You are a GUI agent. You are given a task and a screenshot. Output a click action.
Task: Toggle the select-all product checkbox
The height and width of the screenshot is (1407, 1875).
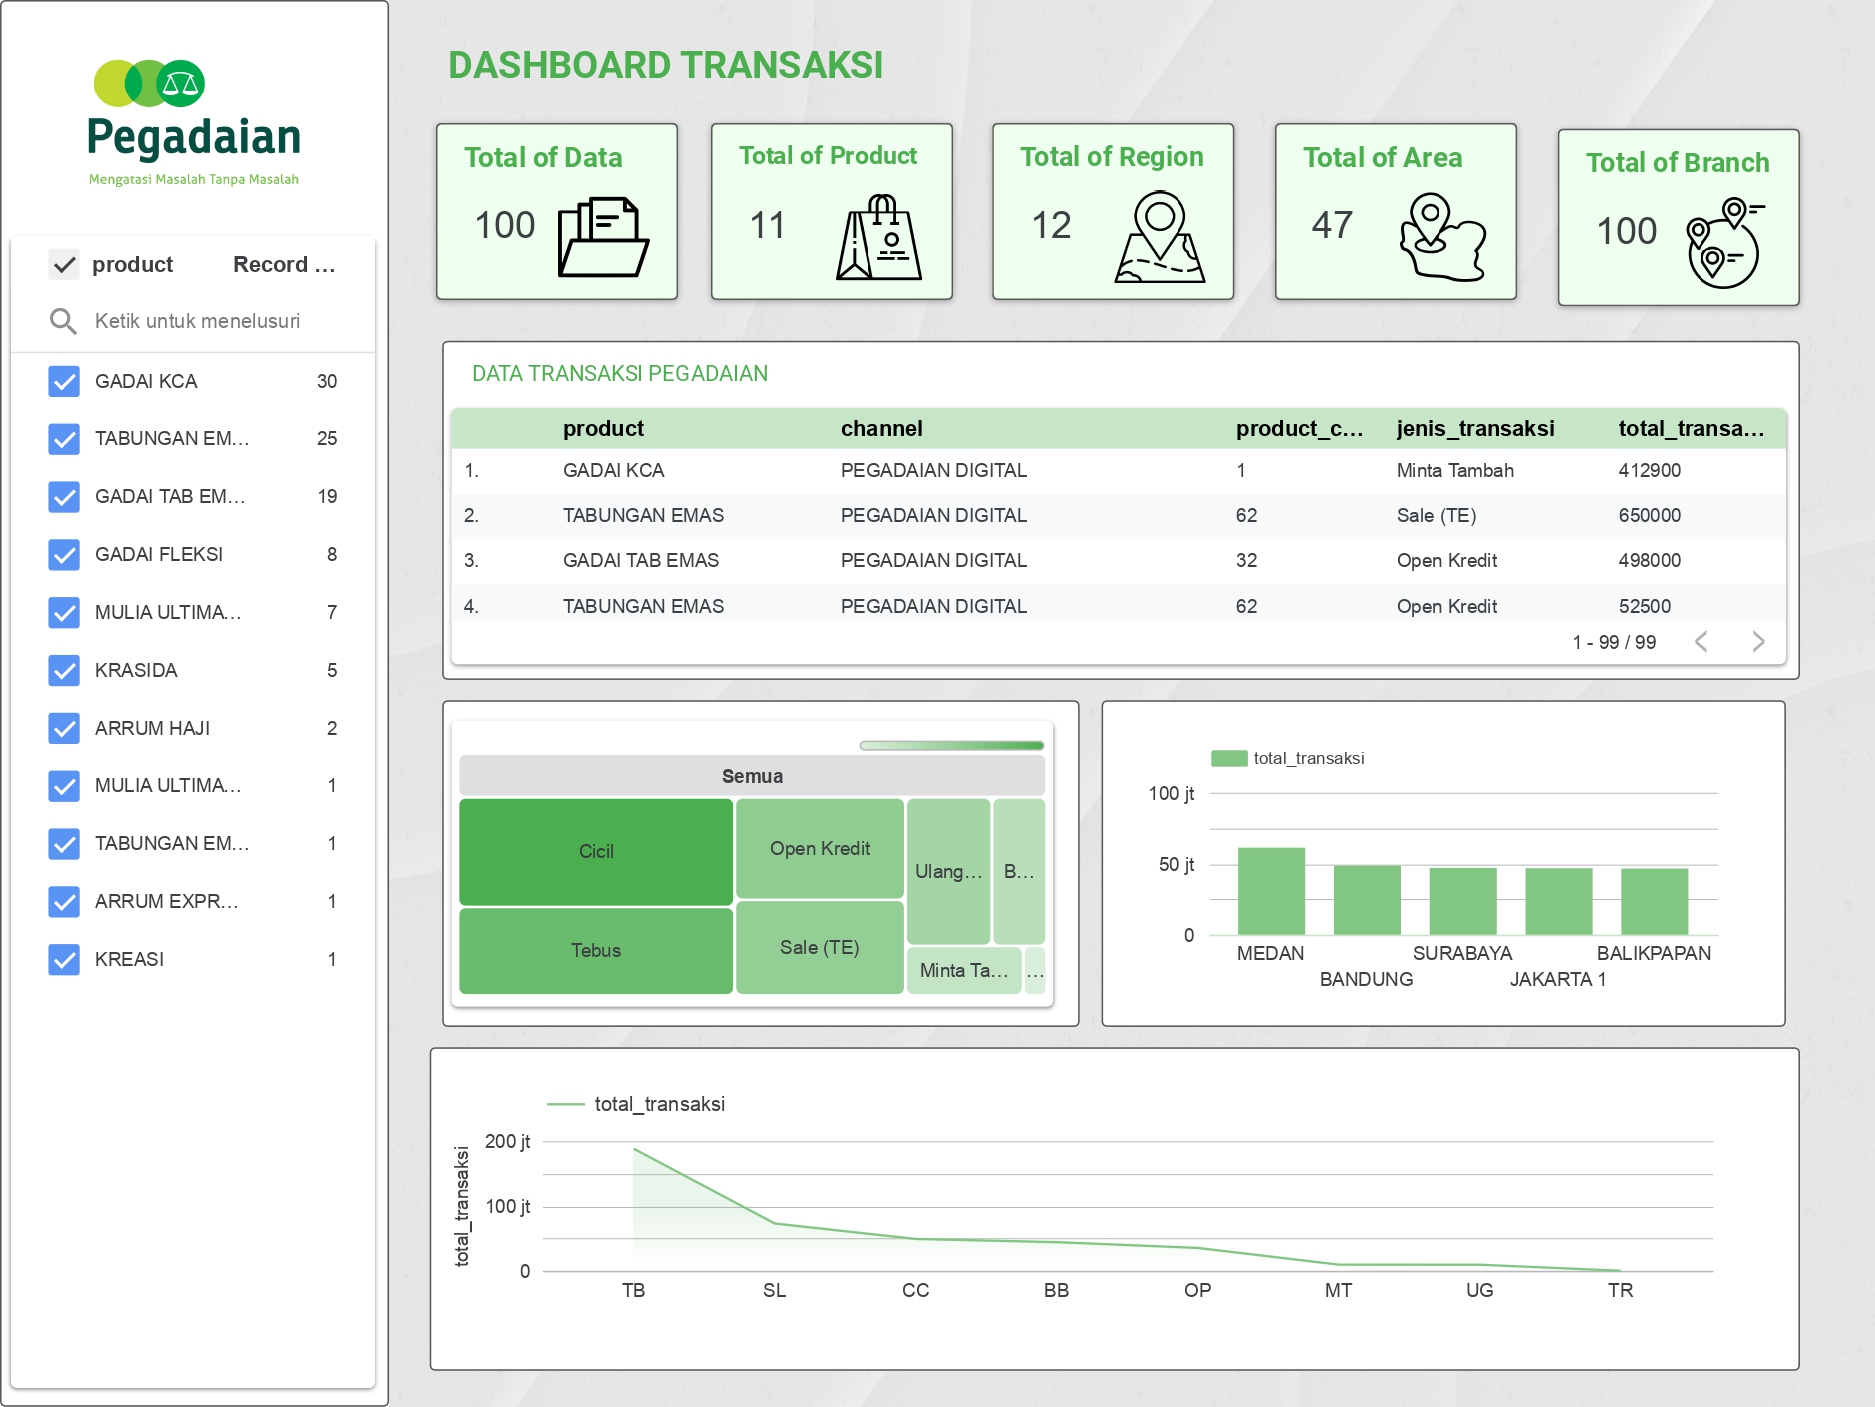tap(64, 265)
